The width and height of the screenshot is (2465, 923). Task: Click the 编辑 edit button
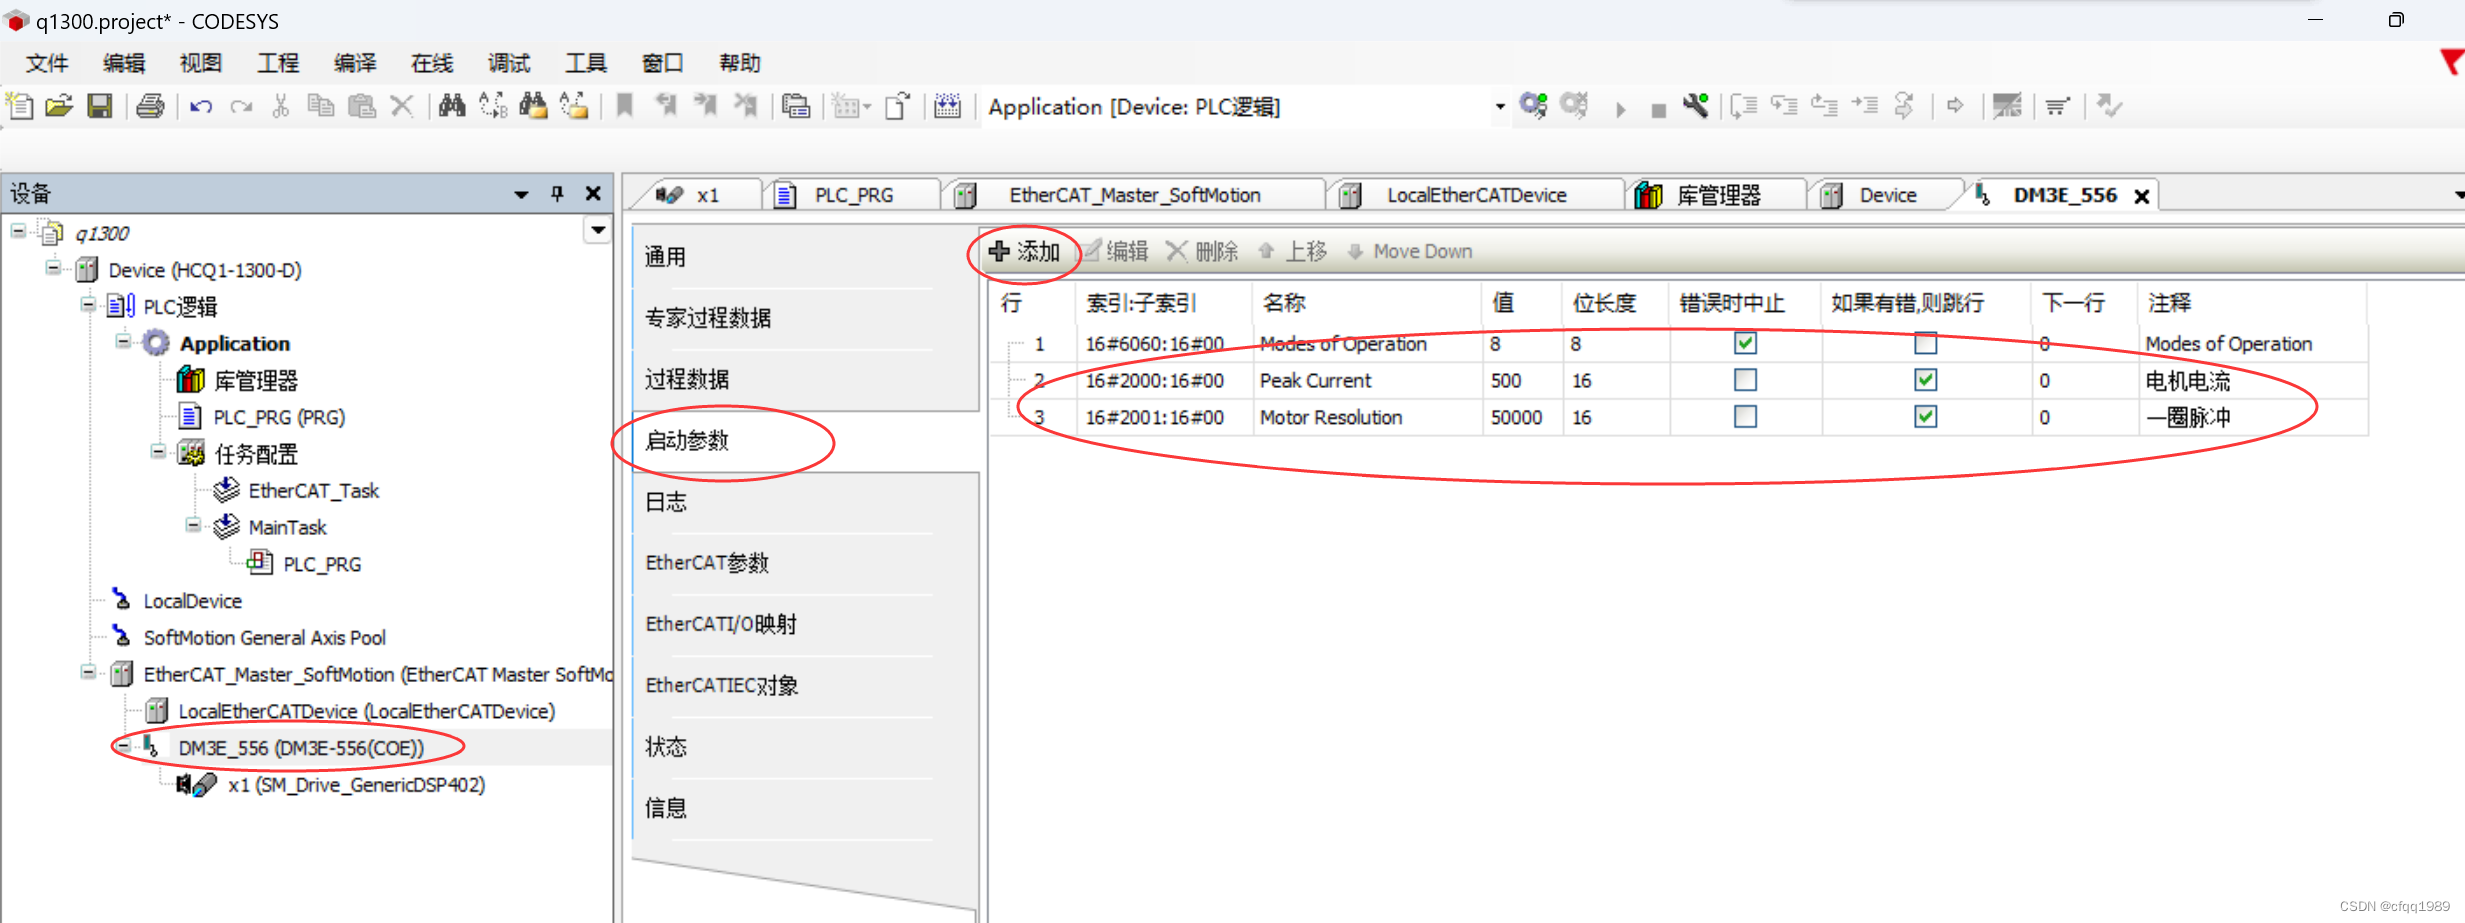[1116, 251]
